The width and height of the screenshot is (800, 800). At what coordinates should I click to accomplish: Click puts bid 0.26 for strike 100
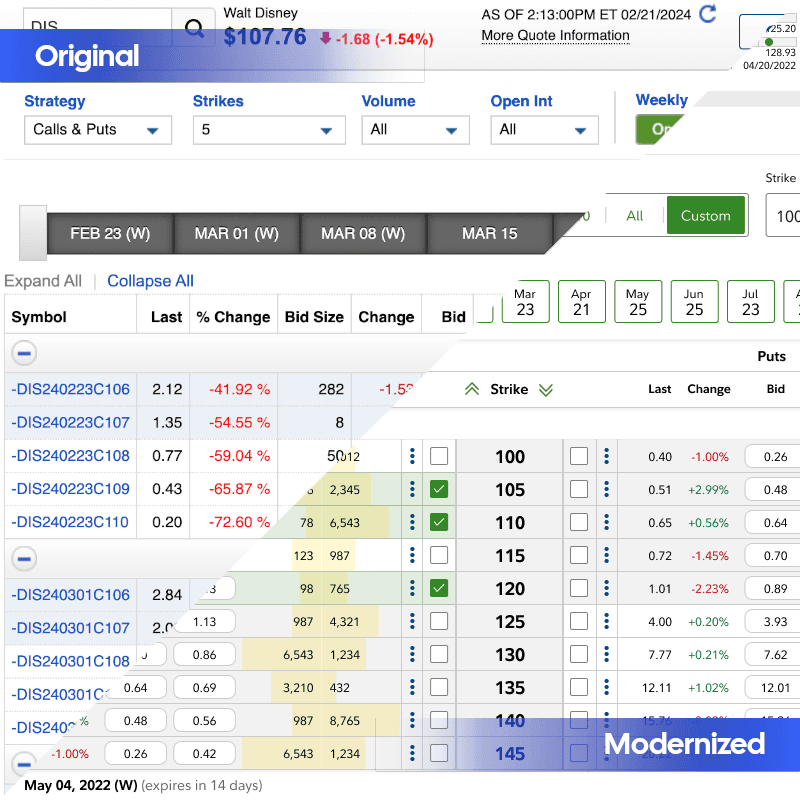[772, 456]
